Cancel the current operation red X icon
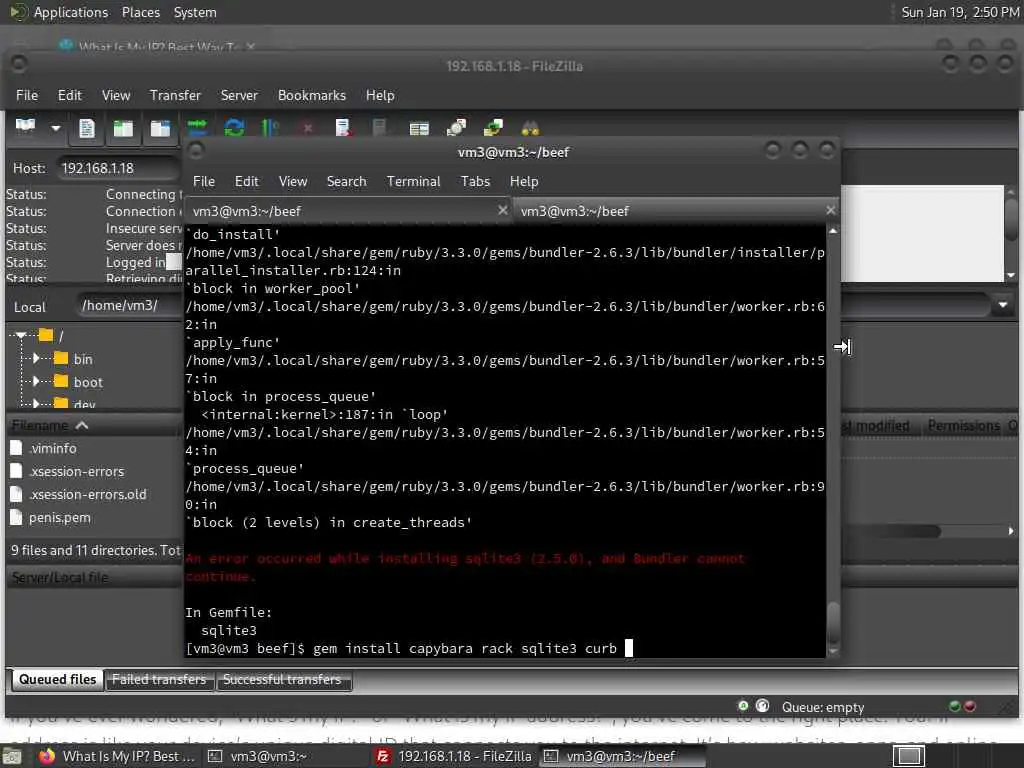 (x=308, y=128)
